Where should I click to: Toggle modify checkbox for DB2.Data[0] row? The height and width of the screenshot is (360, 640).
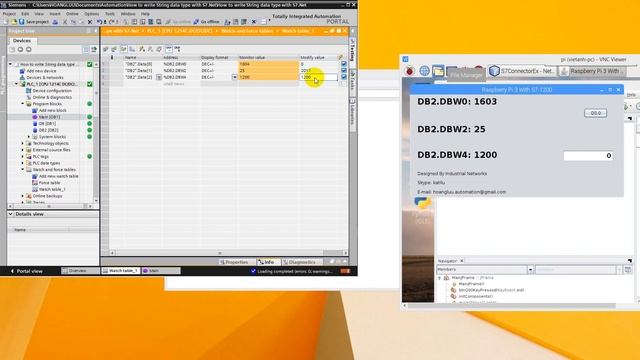[344, 64]
